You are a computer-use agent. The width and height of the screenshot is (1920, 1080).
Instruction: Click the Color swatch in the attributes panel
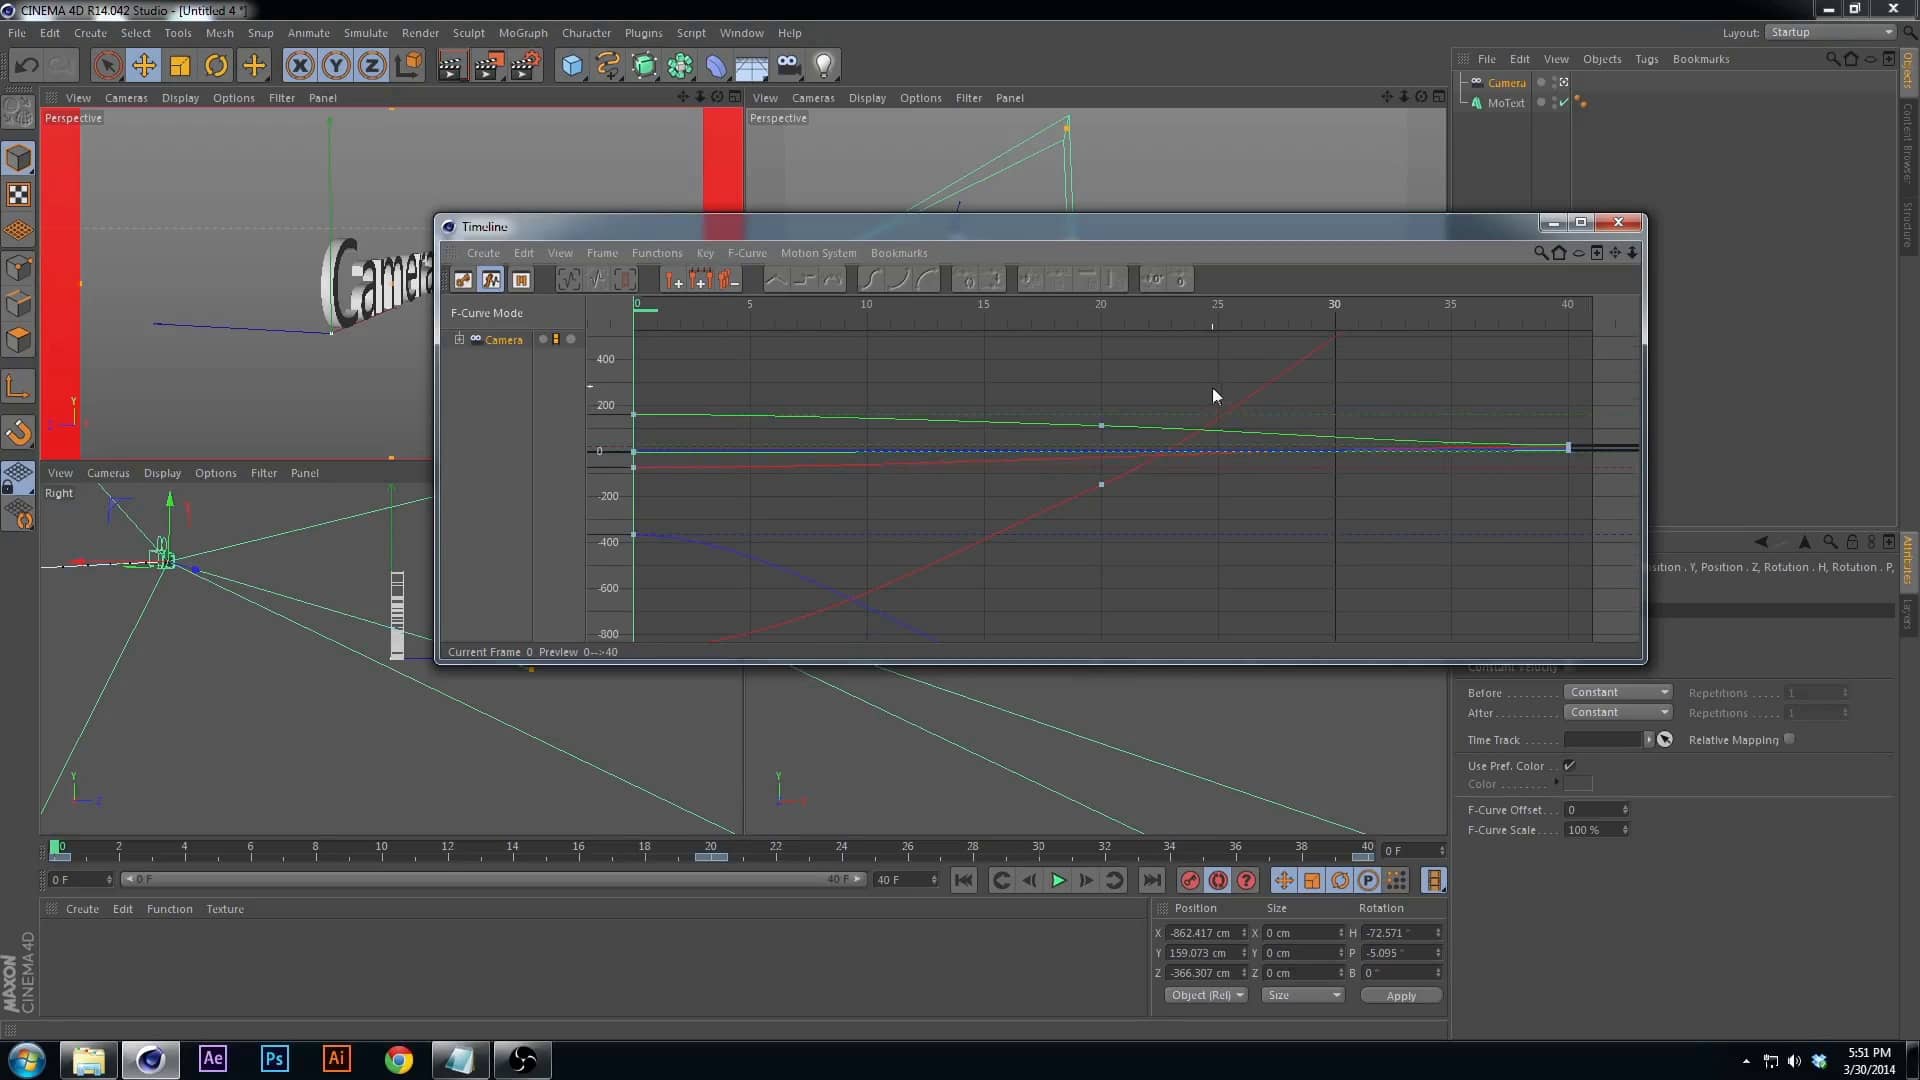pyautogui.click(x=1579, y=784)
